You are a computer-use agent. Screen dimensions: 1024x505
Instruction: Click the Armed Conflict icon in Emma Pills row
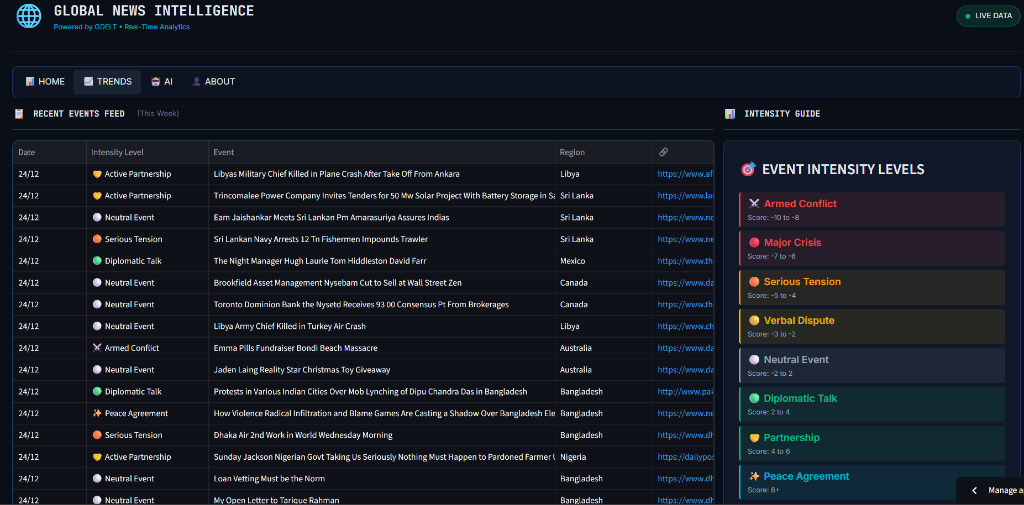(x=97, y=348)
